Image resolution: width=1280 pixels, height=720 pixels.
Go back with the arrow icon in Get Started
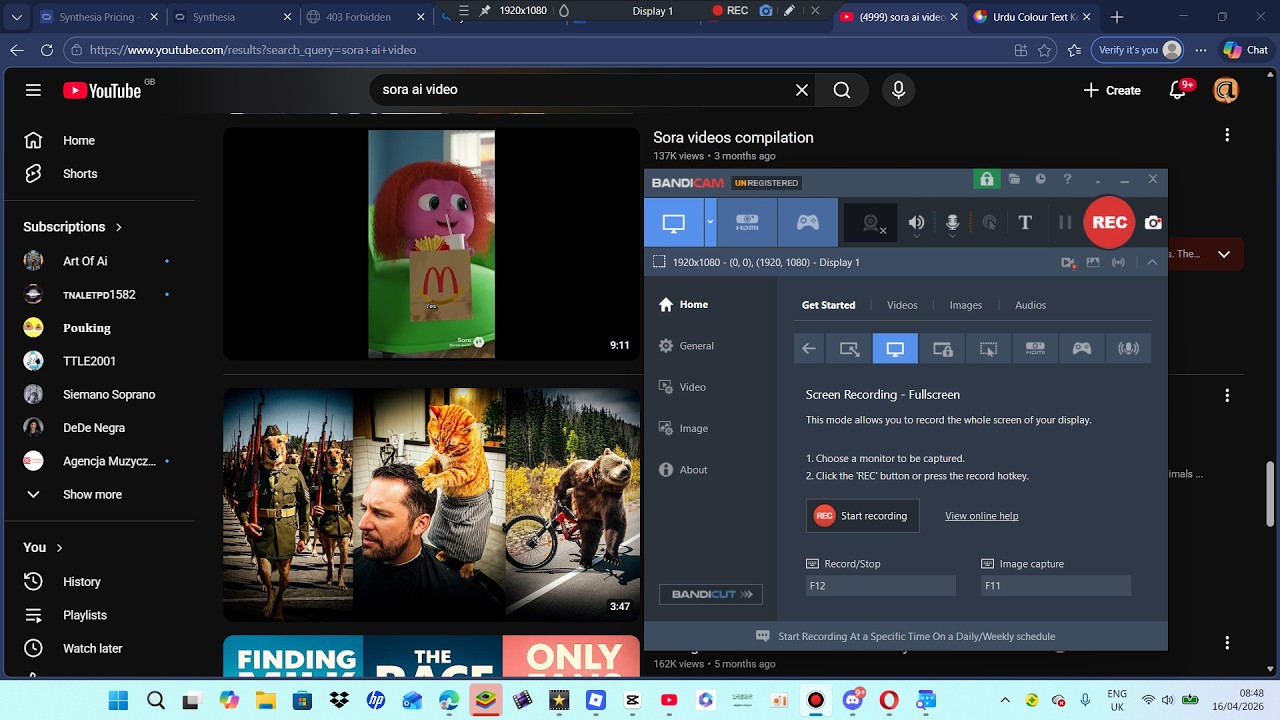click(809, 348)
